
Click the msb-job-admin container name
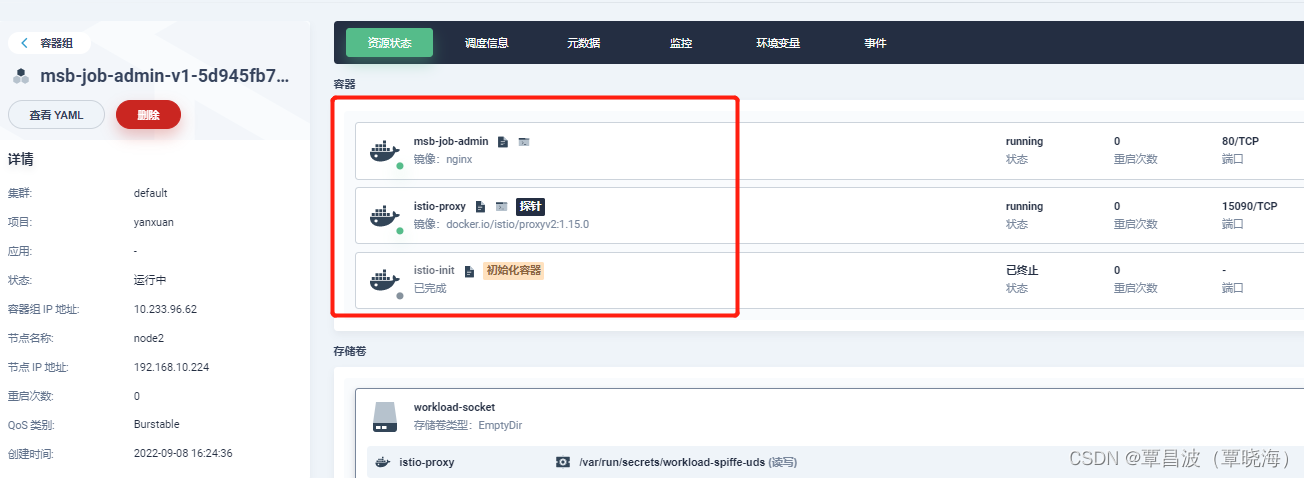point(451,142)
